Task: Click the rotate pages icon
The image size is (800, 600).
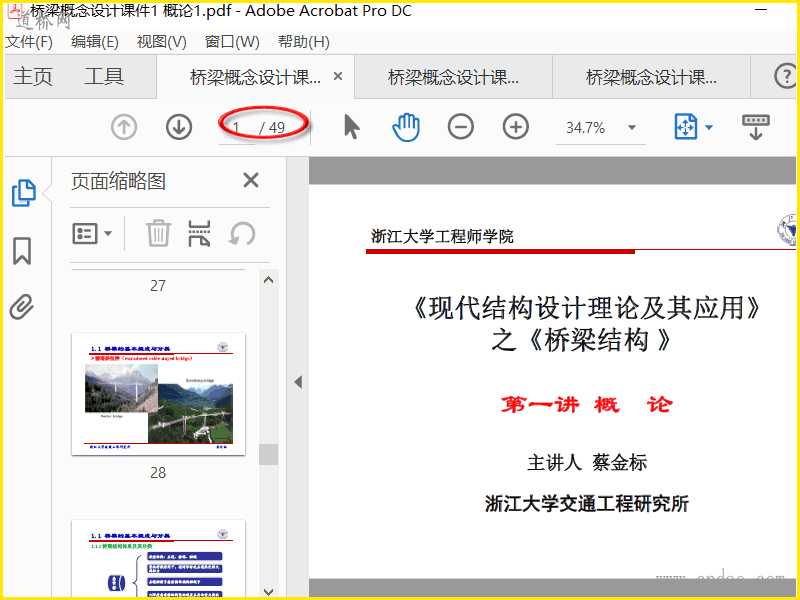Action: point(242,234)
